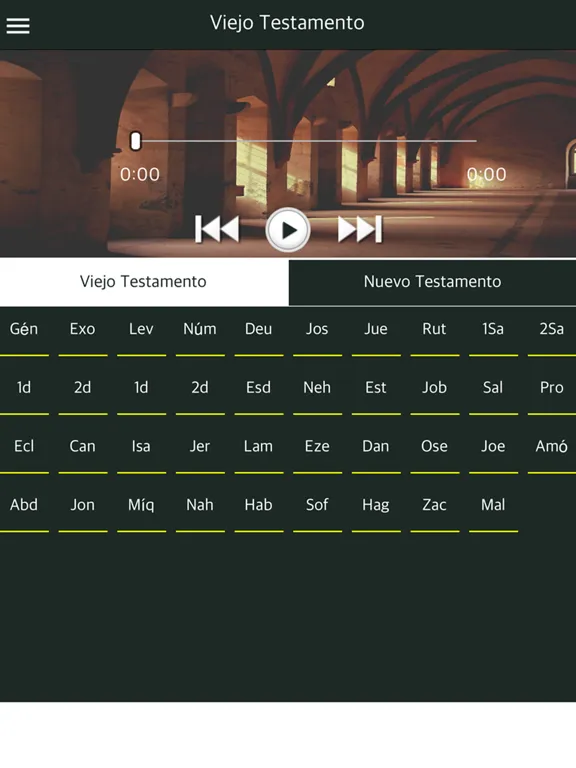
Task: Click the middle of the audio progress track
Action: (304, 141)
